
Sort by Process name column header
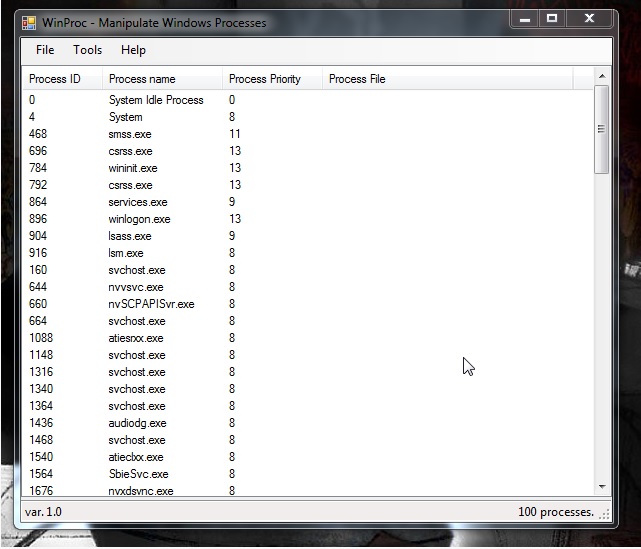pos(162,78)
